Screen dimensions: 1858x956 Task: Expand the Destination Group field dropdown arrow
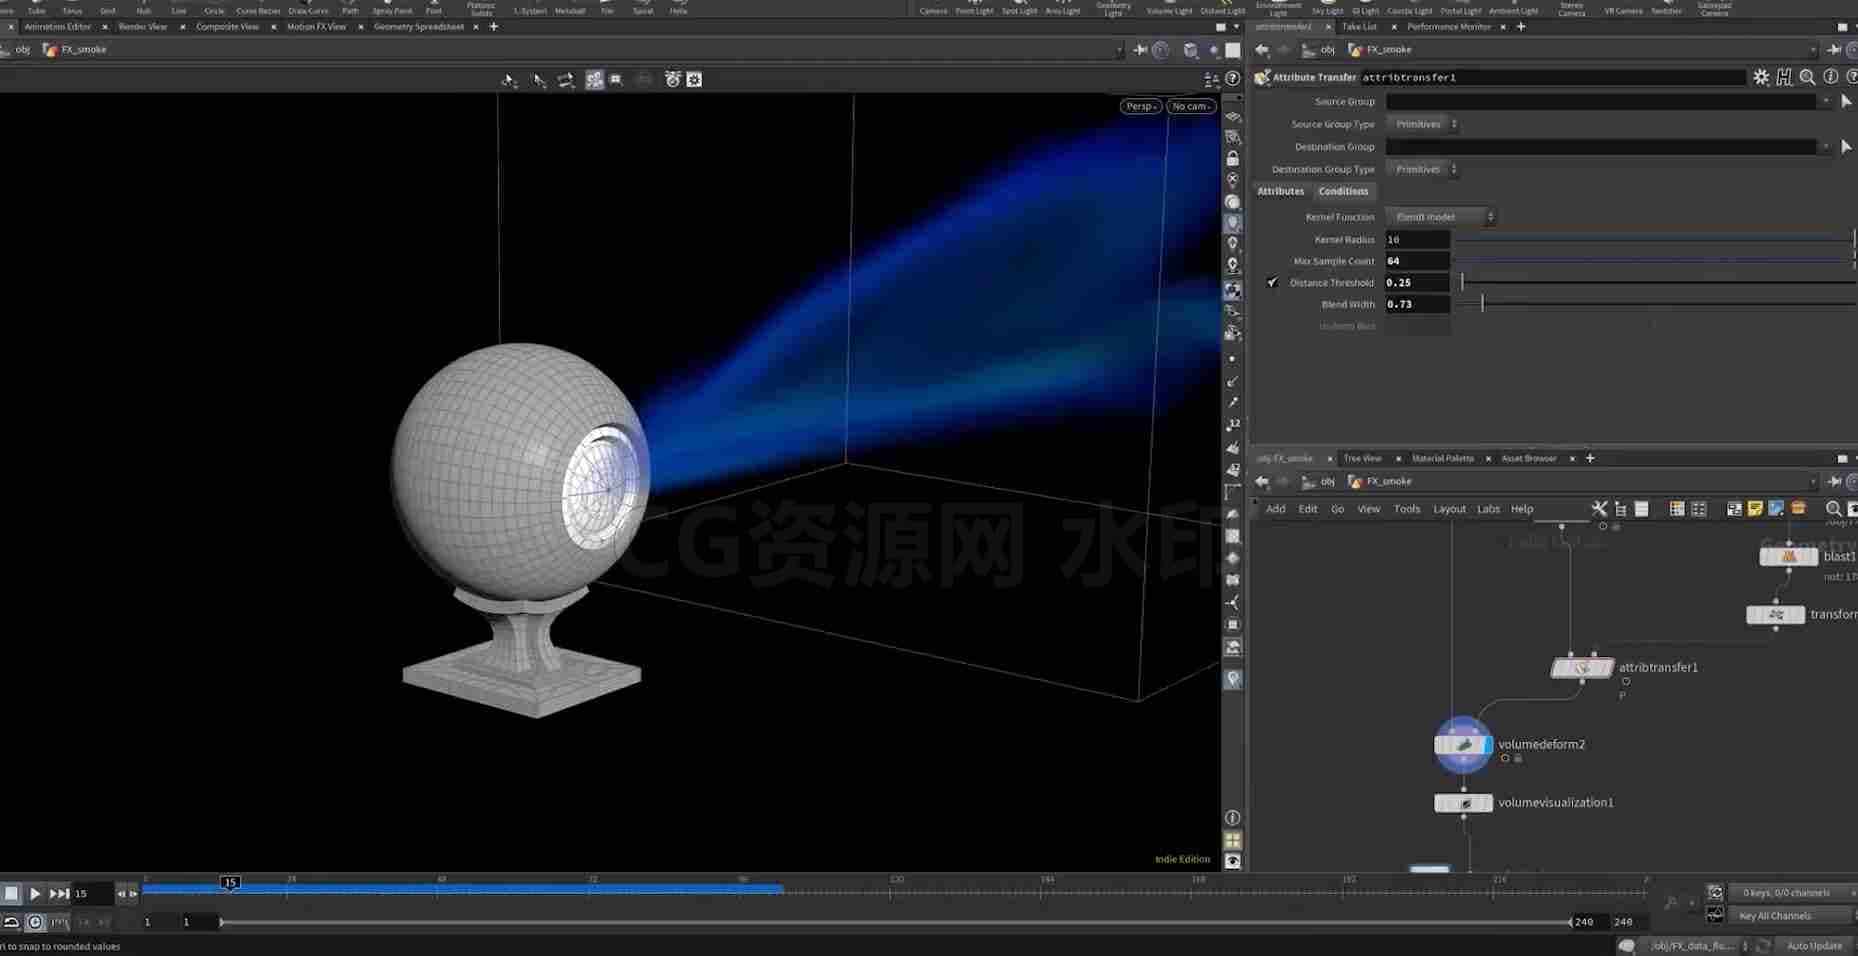tap(1825, 146)
